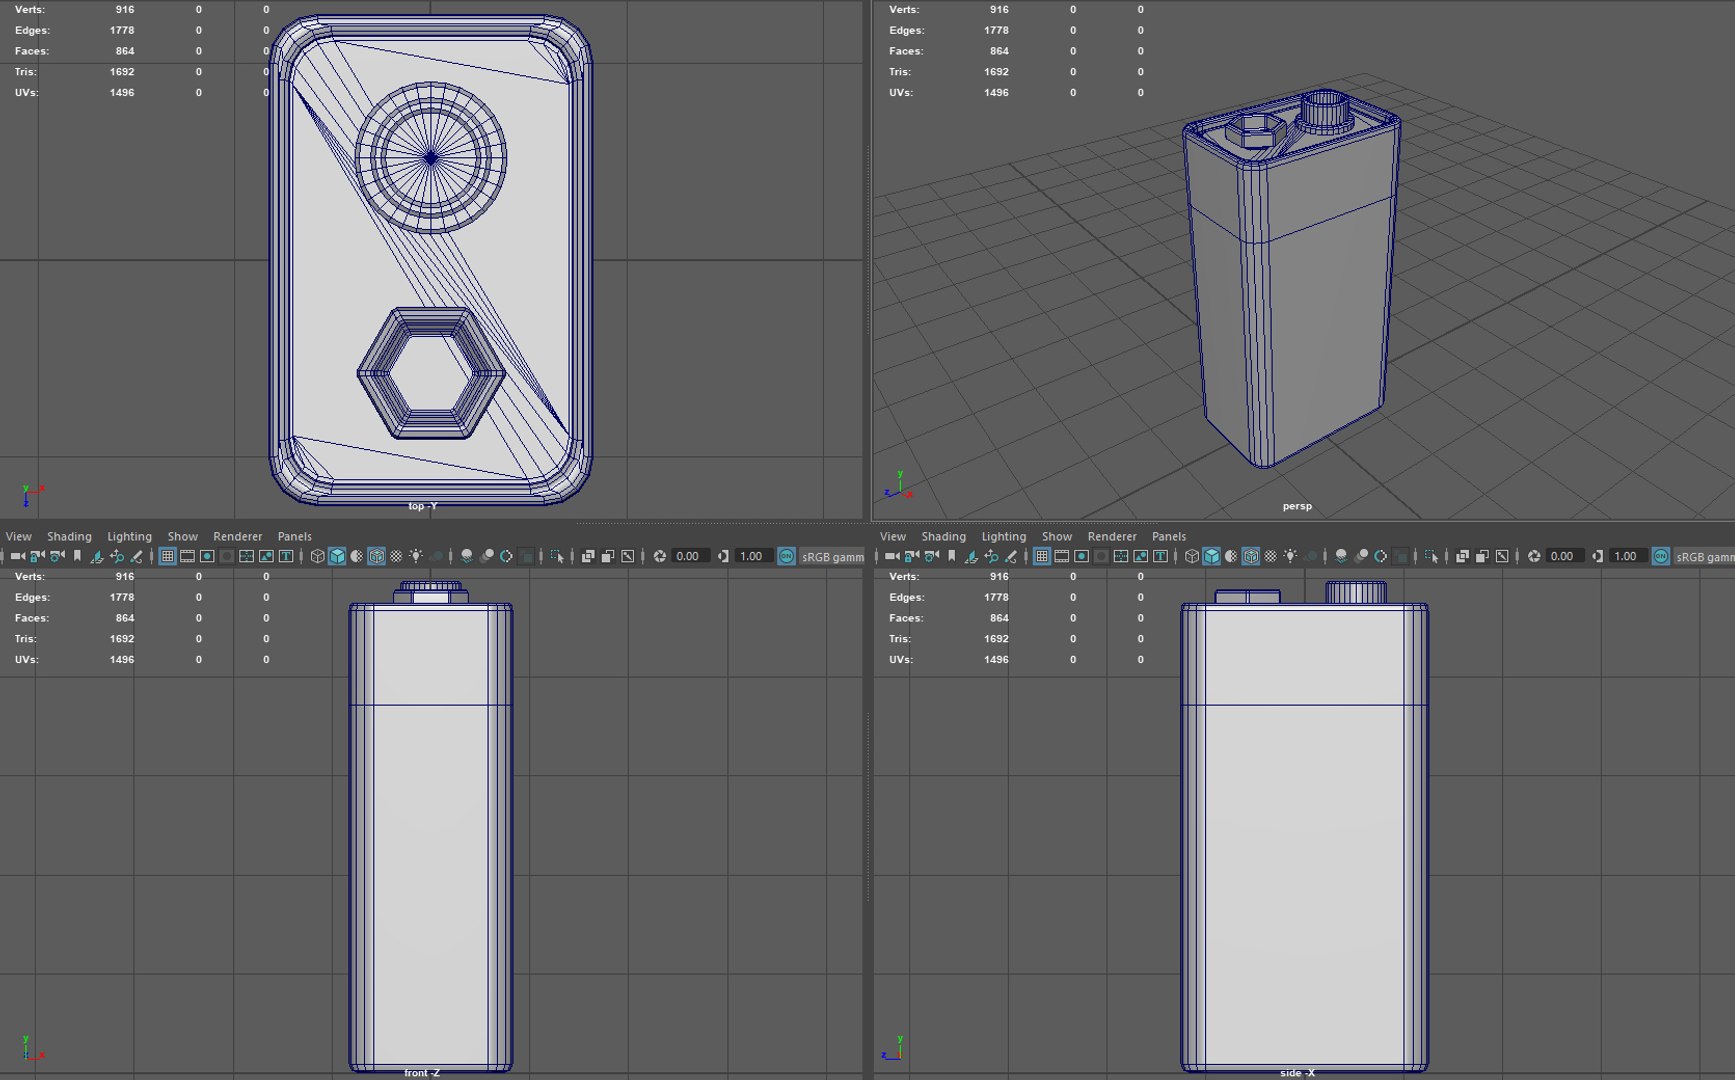The height and width of the screenshot is (1080, 1735).
Task: Toggle Isolate Select in front view toolbar
Action: [x=557, y=556]
